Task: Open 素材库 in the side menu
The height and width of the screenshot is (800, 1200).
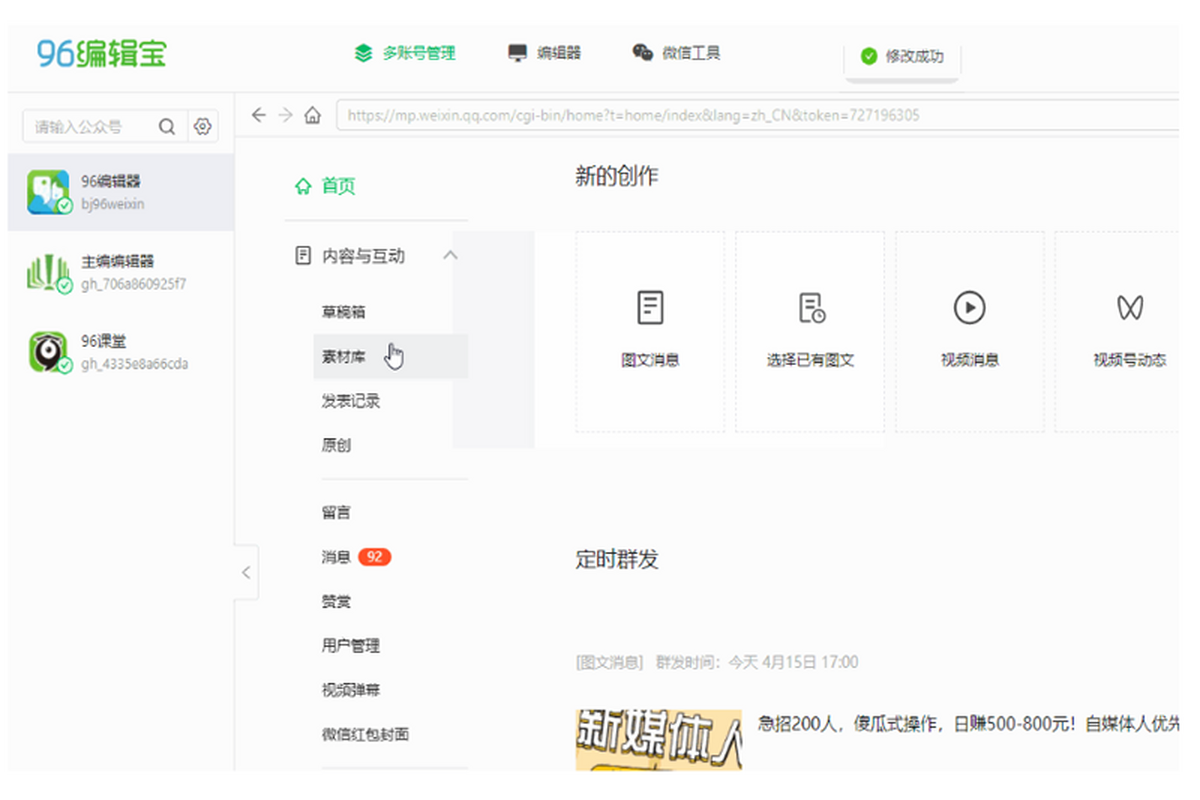Action: [344, 357]
